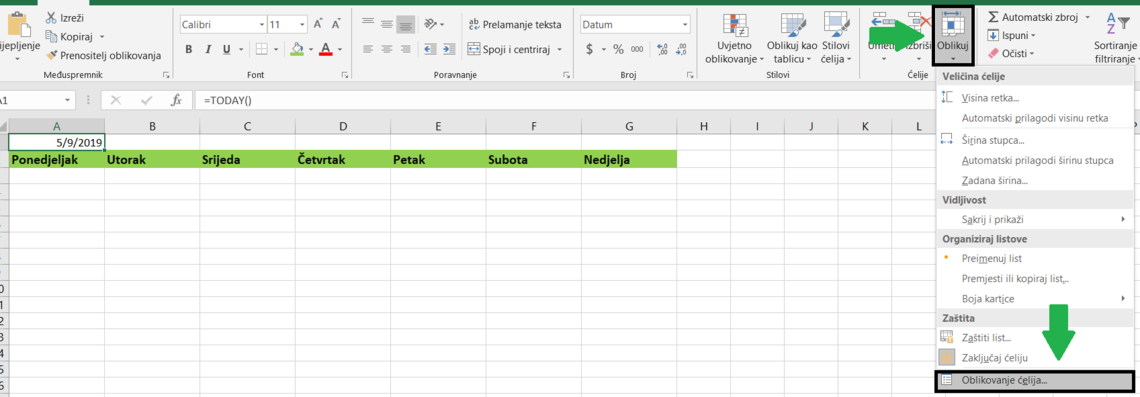Open Uvjetno oblikovanje conditional formatting
1140x397 pixels.
[x=735, y=38]
